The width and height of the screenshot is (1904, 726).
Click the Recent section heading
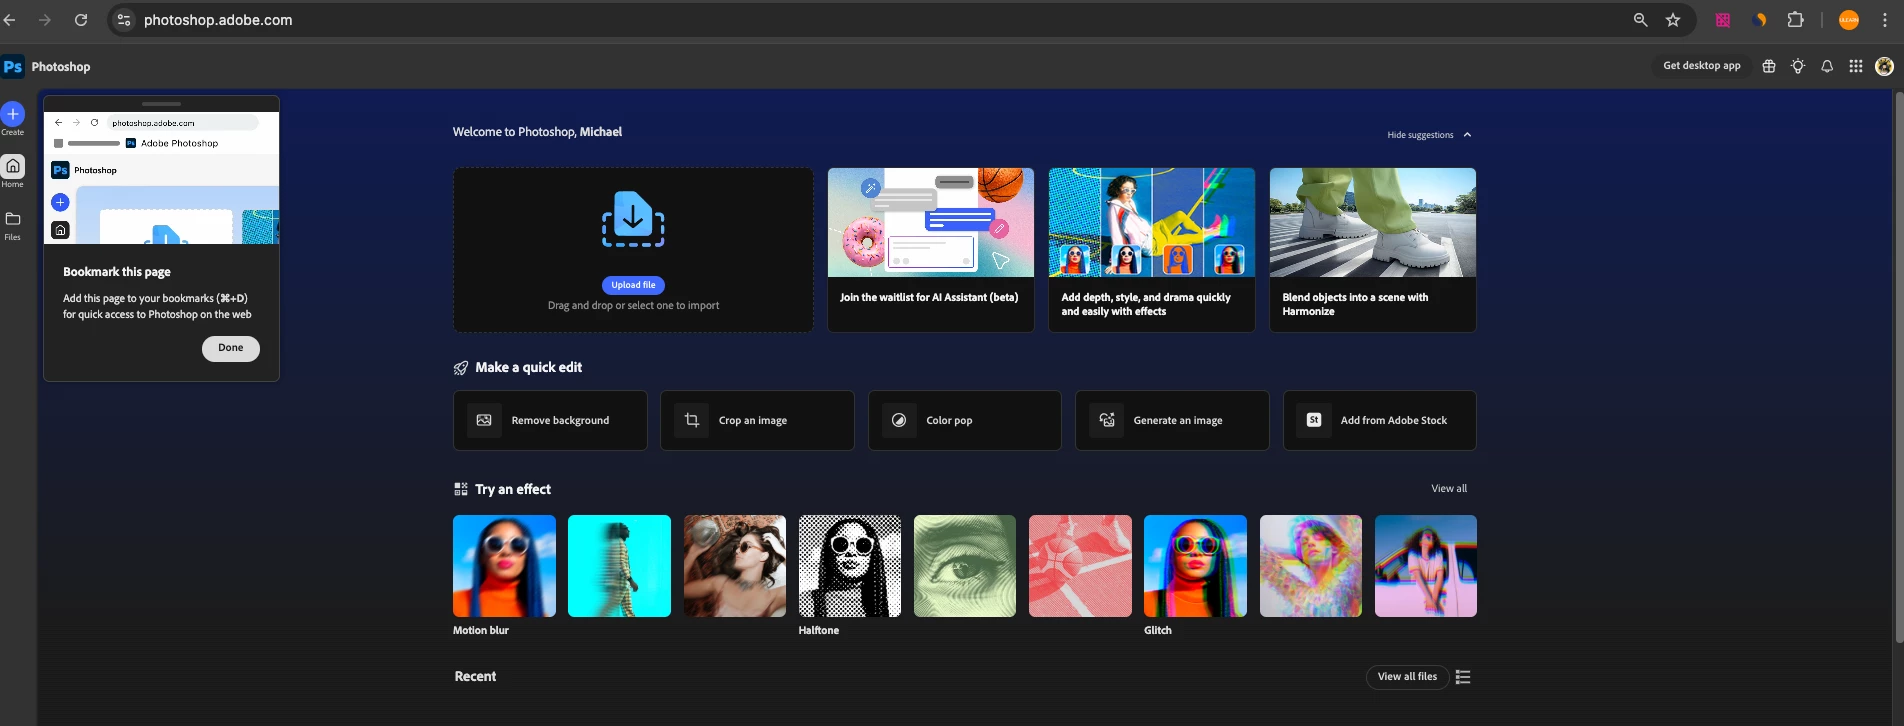475,677
